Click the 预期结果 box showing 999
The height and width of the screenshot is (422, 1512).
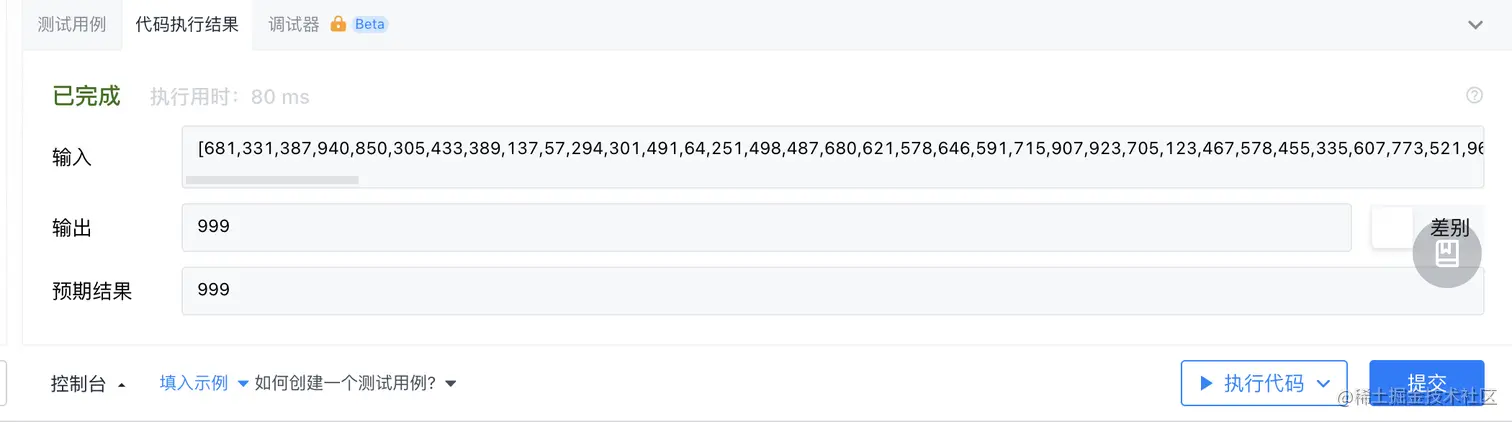[x=830, y=291]
